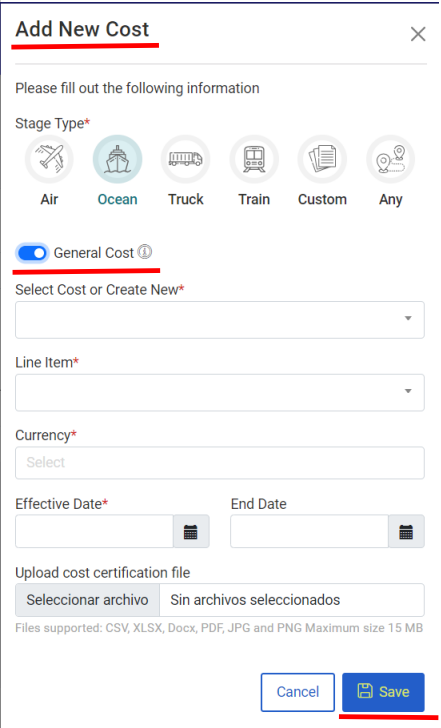Open the Currency select field
Image resolution: width=441 pixels, height=728 pixels.
pyautogui.click(x=220, y=463)
